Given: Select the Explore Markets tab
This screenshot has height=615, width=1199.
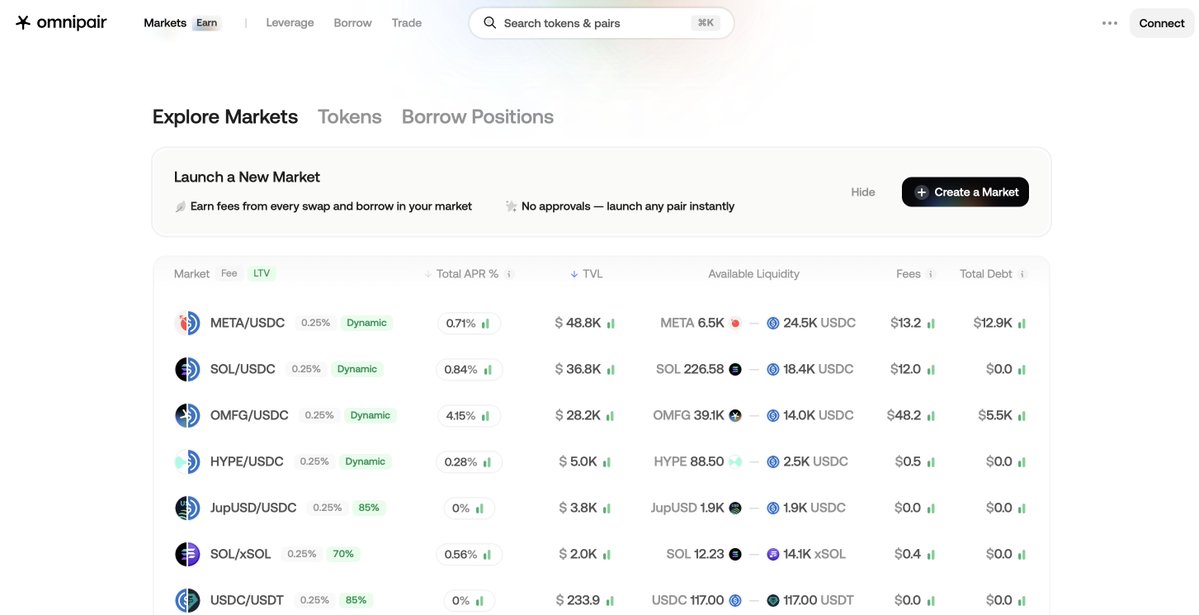Looking at the screenshot, I should click(225, 117).
